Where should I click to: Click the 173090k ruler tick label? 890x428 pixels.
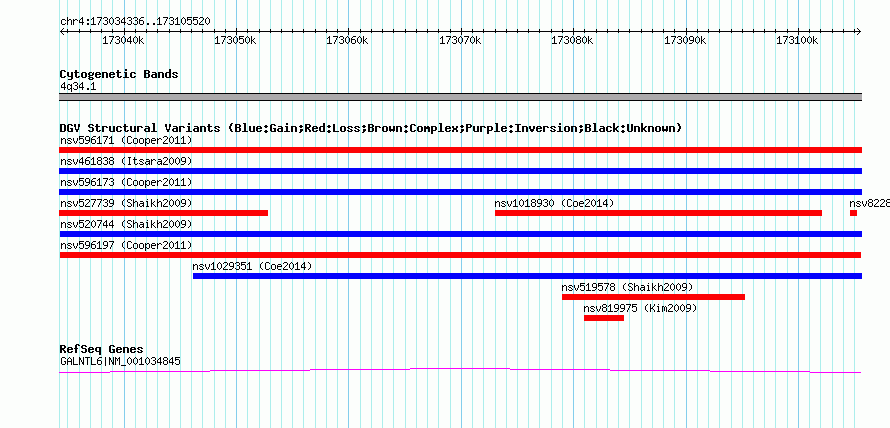(686, 40)
